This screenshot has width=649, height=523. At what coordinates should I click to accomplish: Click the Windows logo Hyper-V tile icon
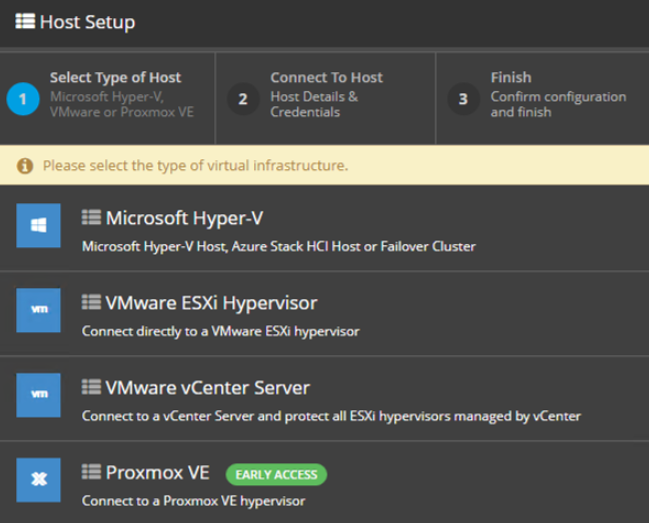(x=38, y=226)
